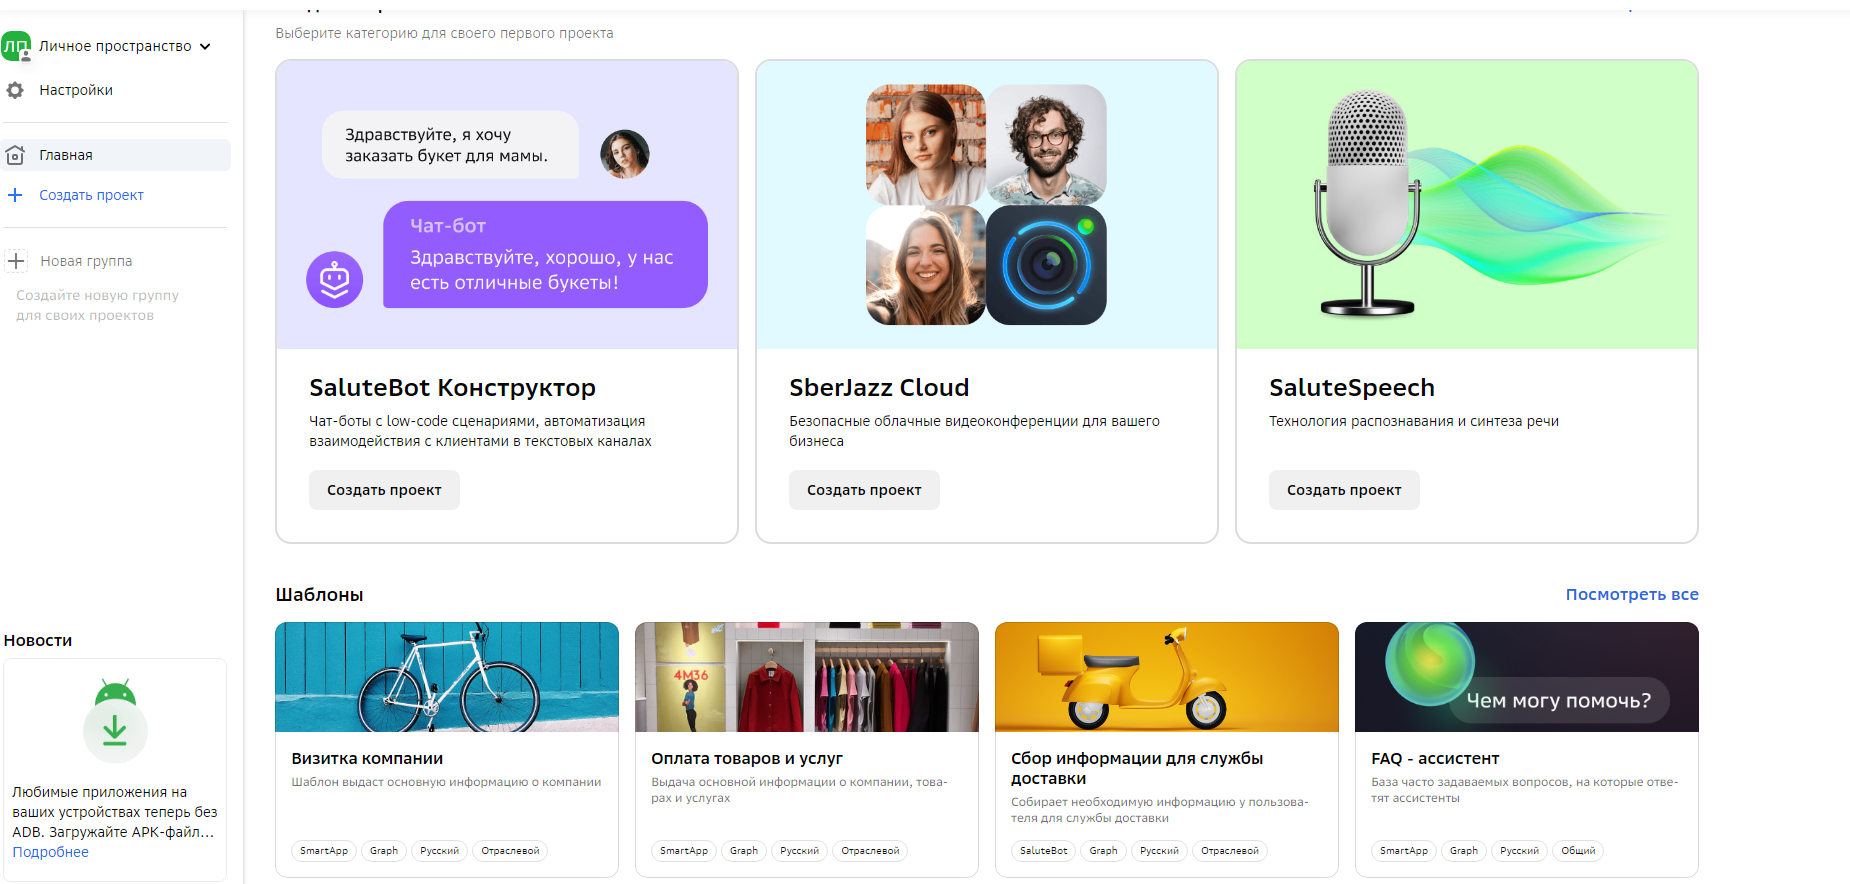
Task: Open Посмотреть все templates link
Action: (1632, 594)
